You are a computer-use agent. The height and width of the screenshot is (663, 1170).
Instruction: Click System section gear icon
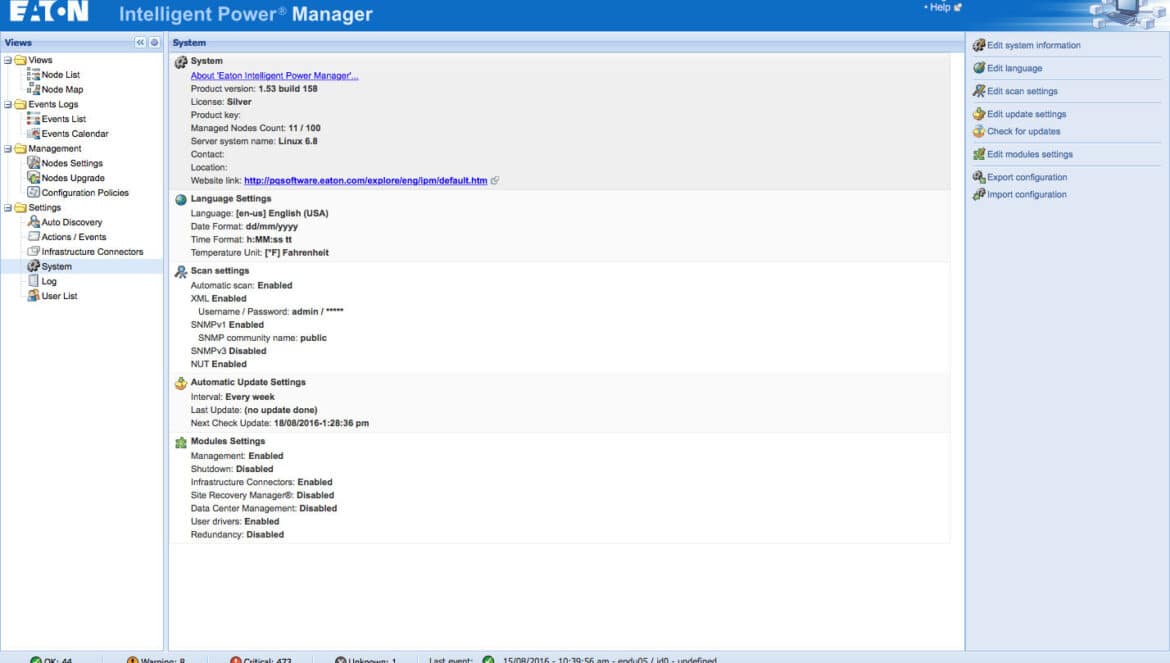181,62
